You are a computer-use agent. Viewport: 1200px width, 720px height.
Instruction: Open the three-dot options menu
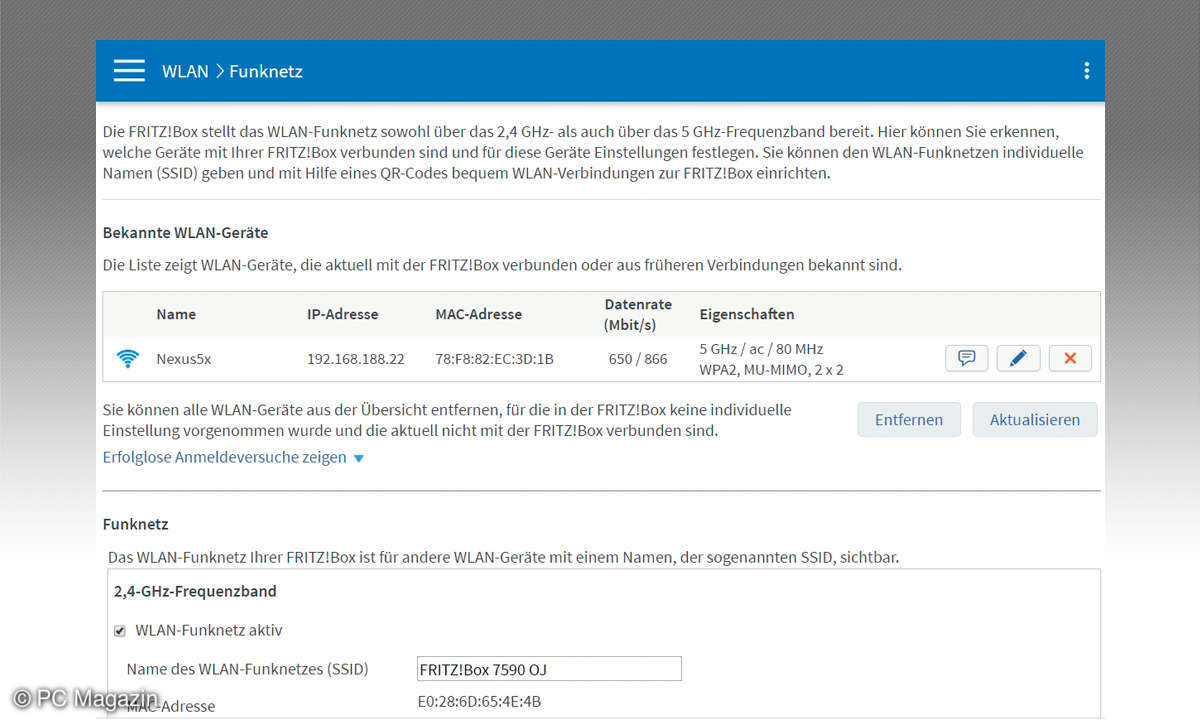(1086, 71)
